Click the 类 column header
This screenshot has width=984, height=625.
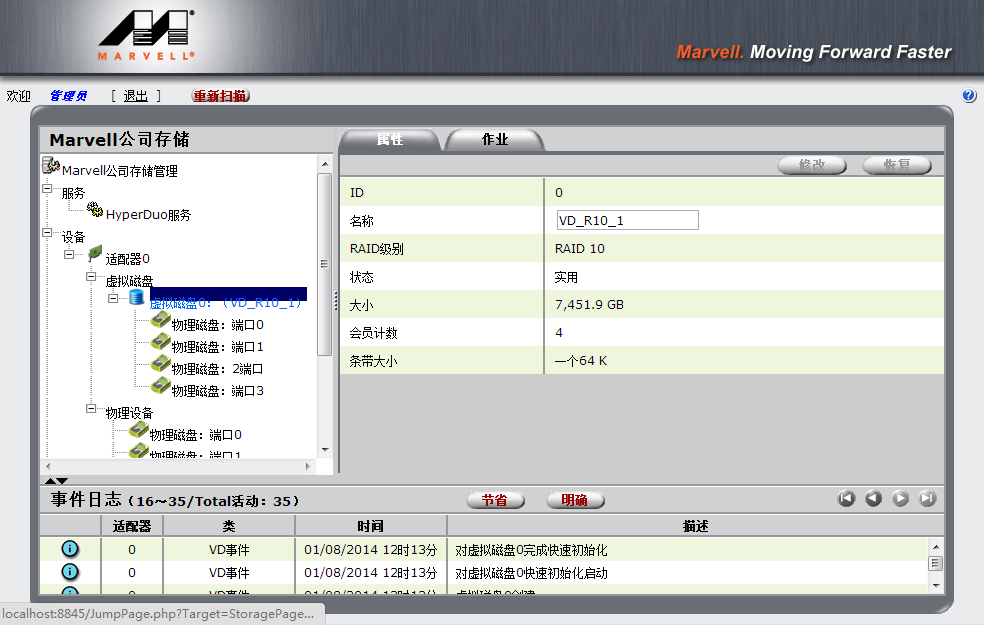tap(229, 526)
